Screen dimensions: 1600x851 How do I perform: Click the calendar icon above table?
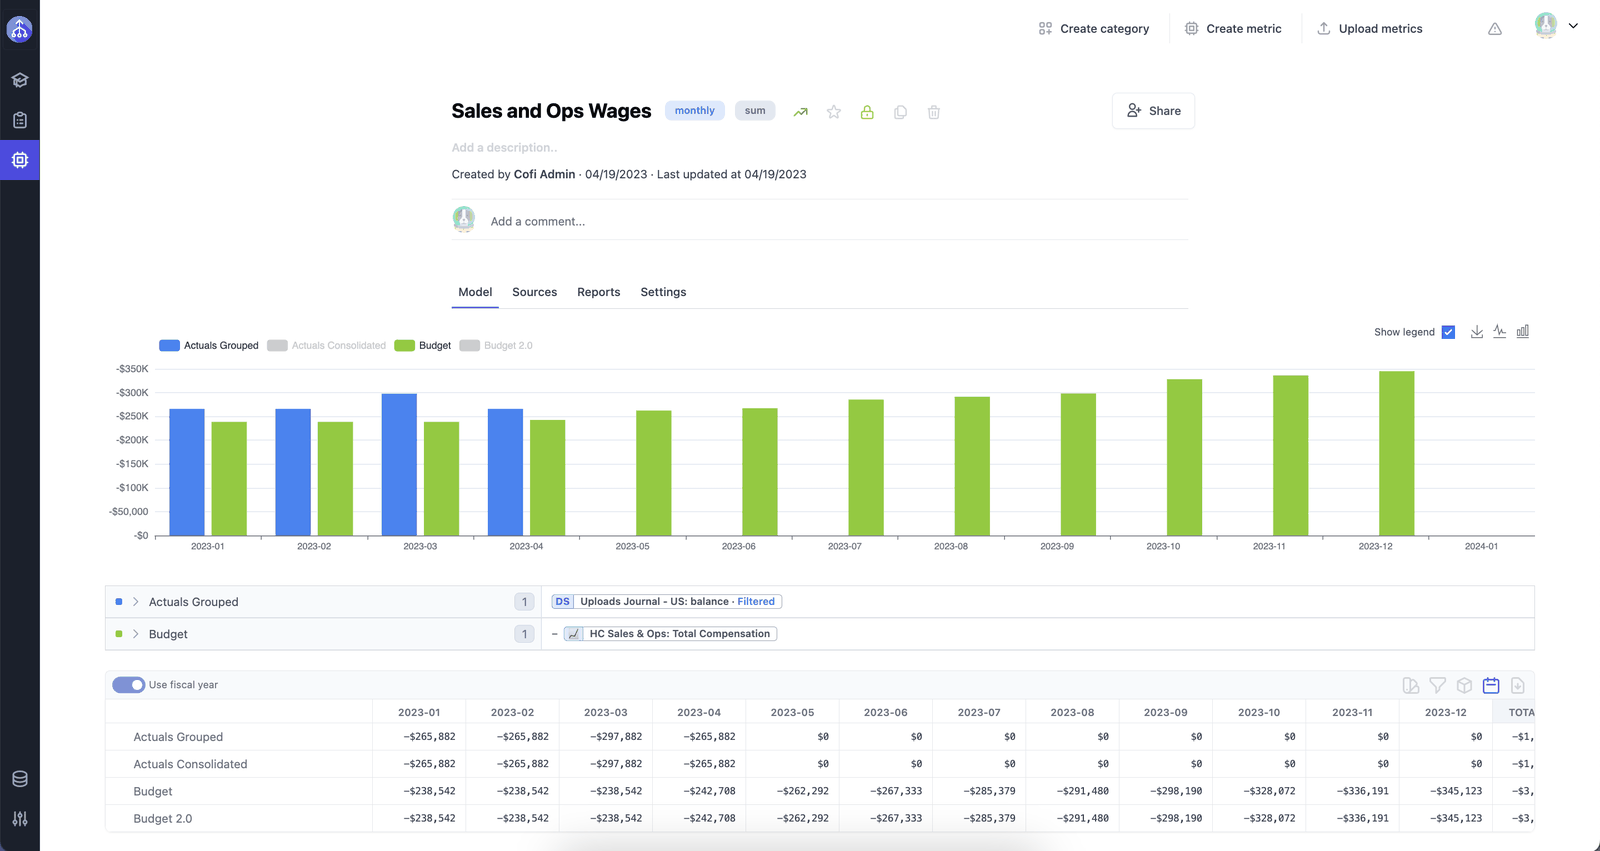[x=1491, y=685]
